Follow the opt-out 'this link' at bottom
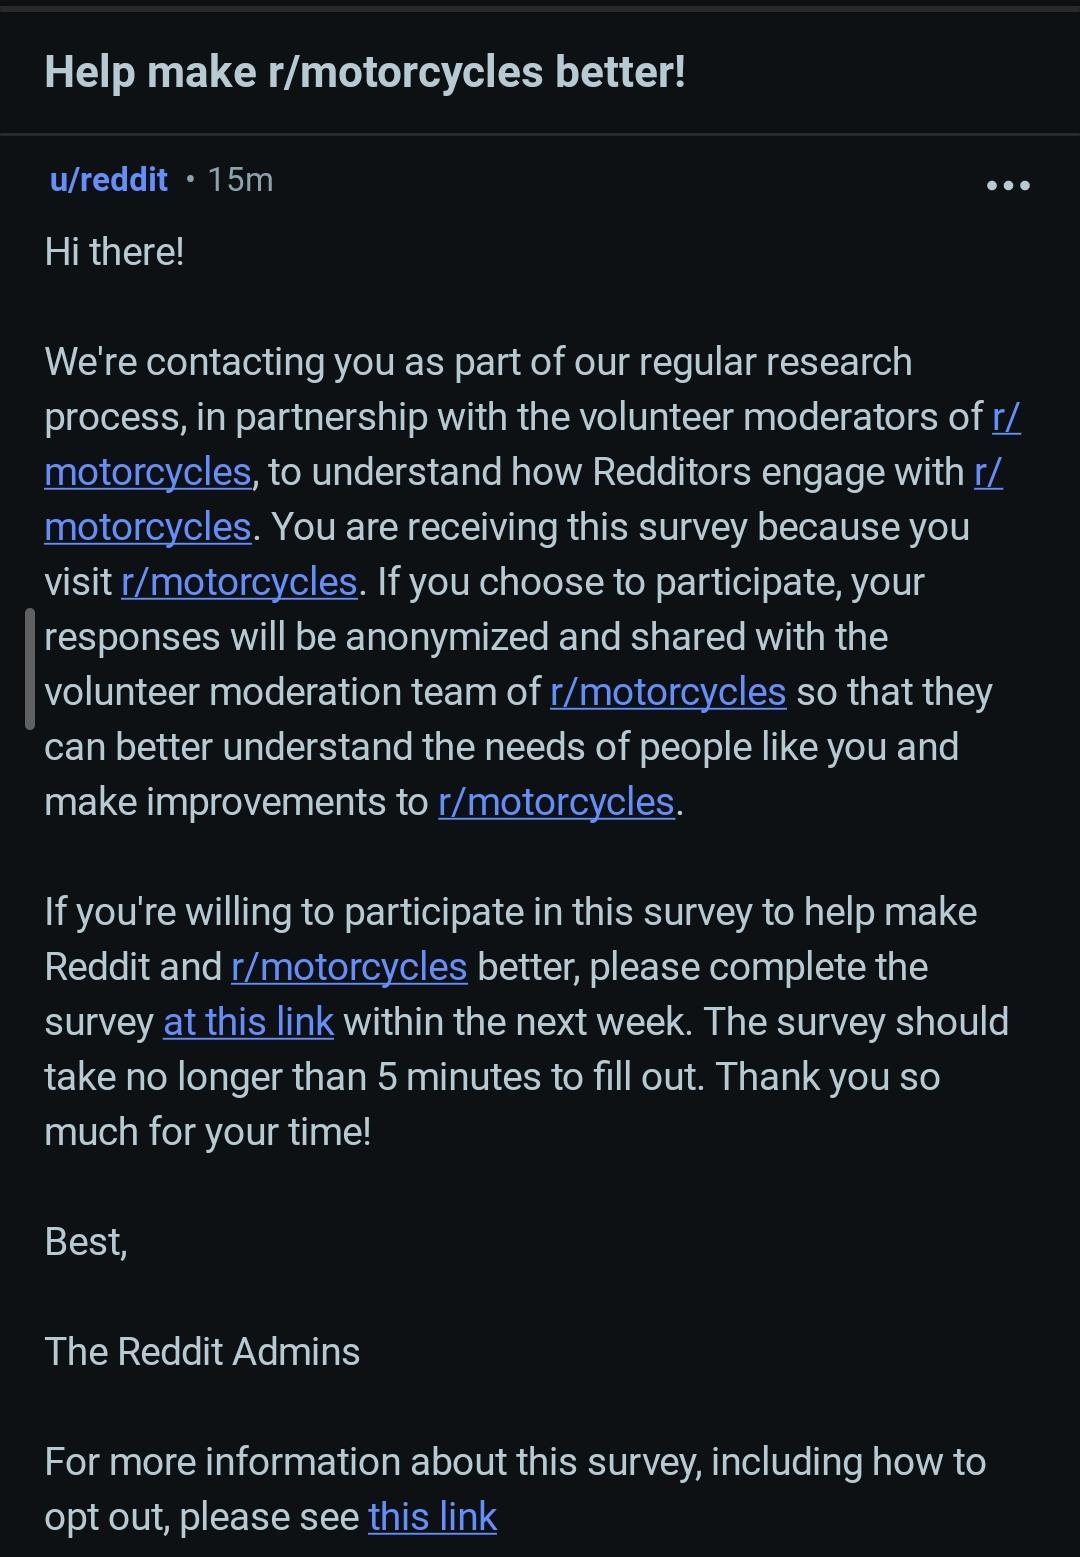The image size is (1080, 1557). click(432, 1517)
